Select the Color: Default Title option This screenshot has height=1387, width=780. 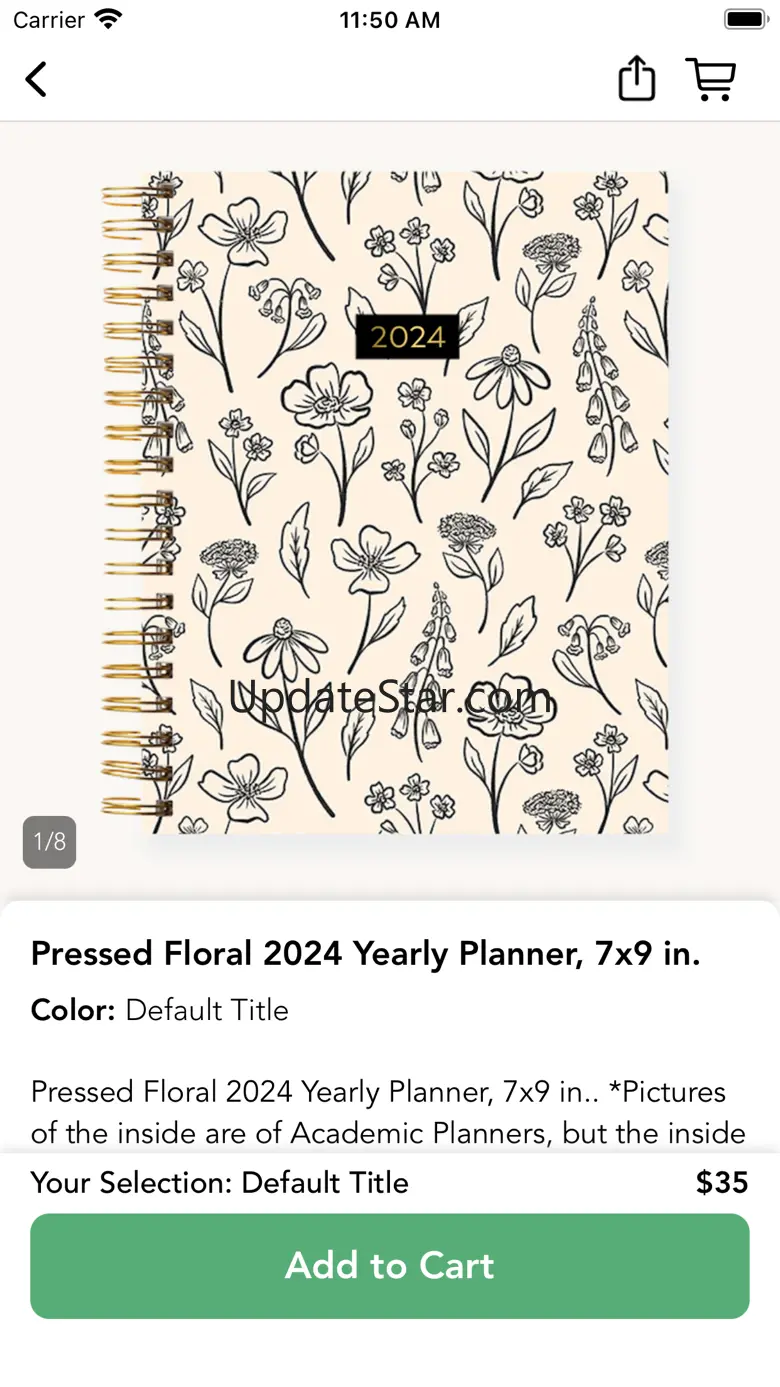pos(160,1010)
